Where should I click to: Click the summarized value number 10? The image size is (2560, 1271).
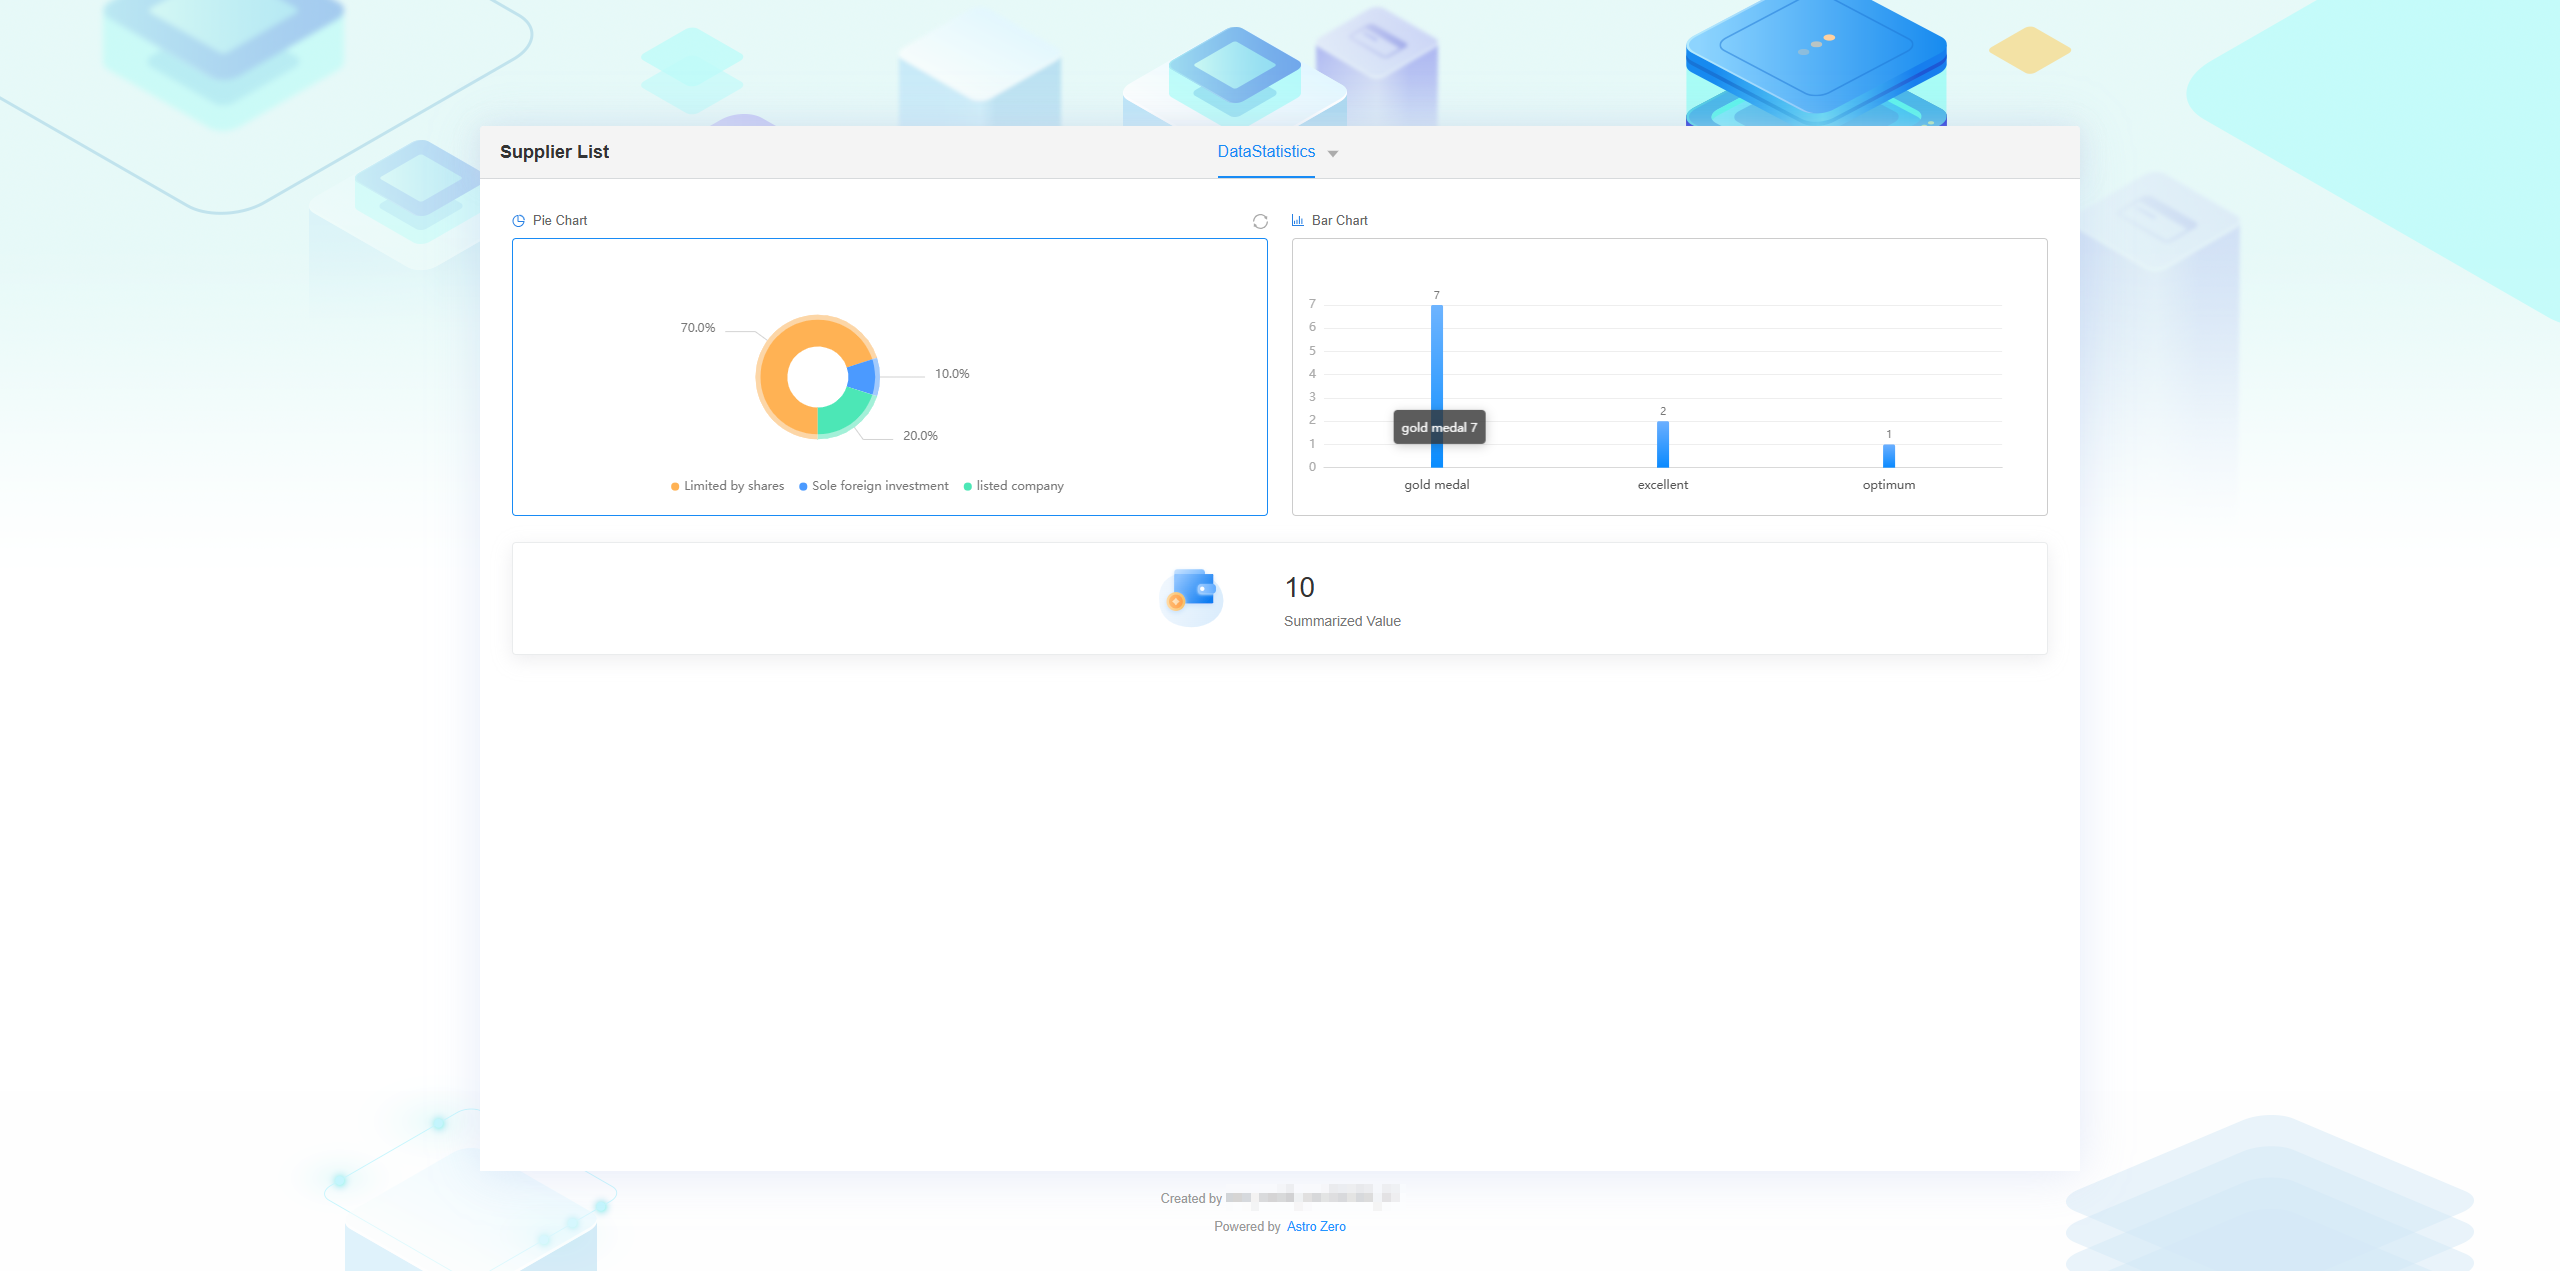1300,587
